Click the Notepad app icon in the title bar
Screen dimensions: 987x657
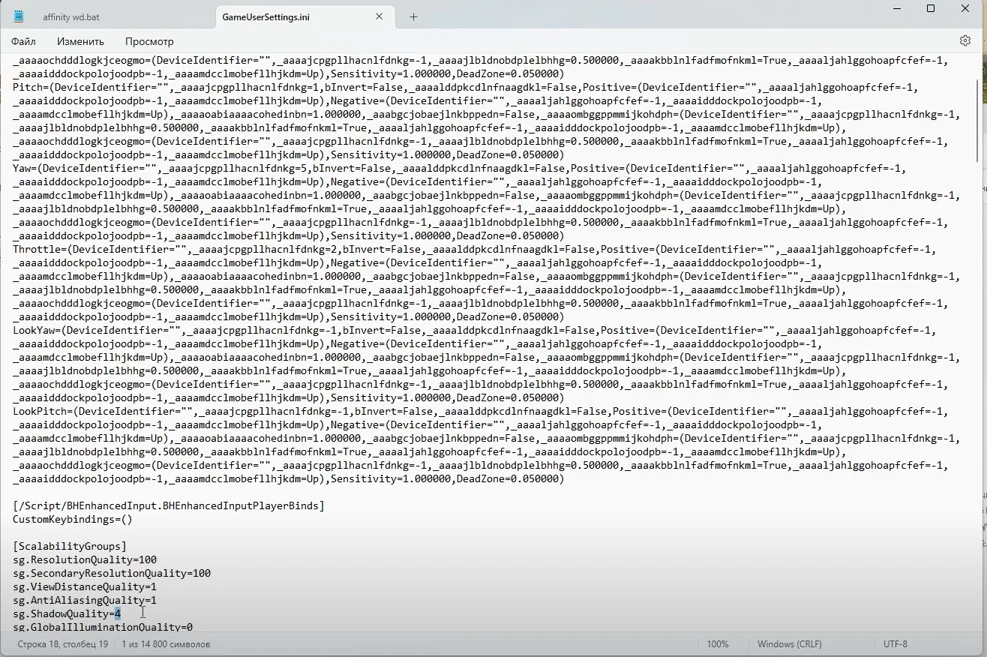point(19,17)
